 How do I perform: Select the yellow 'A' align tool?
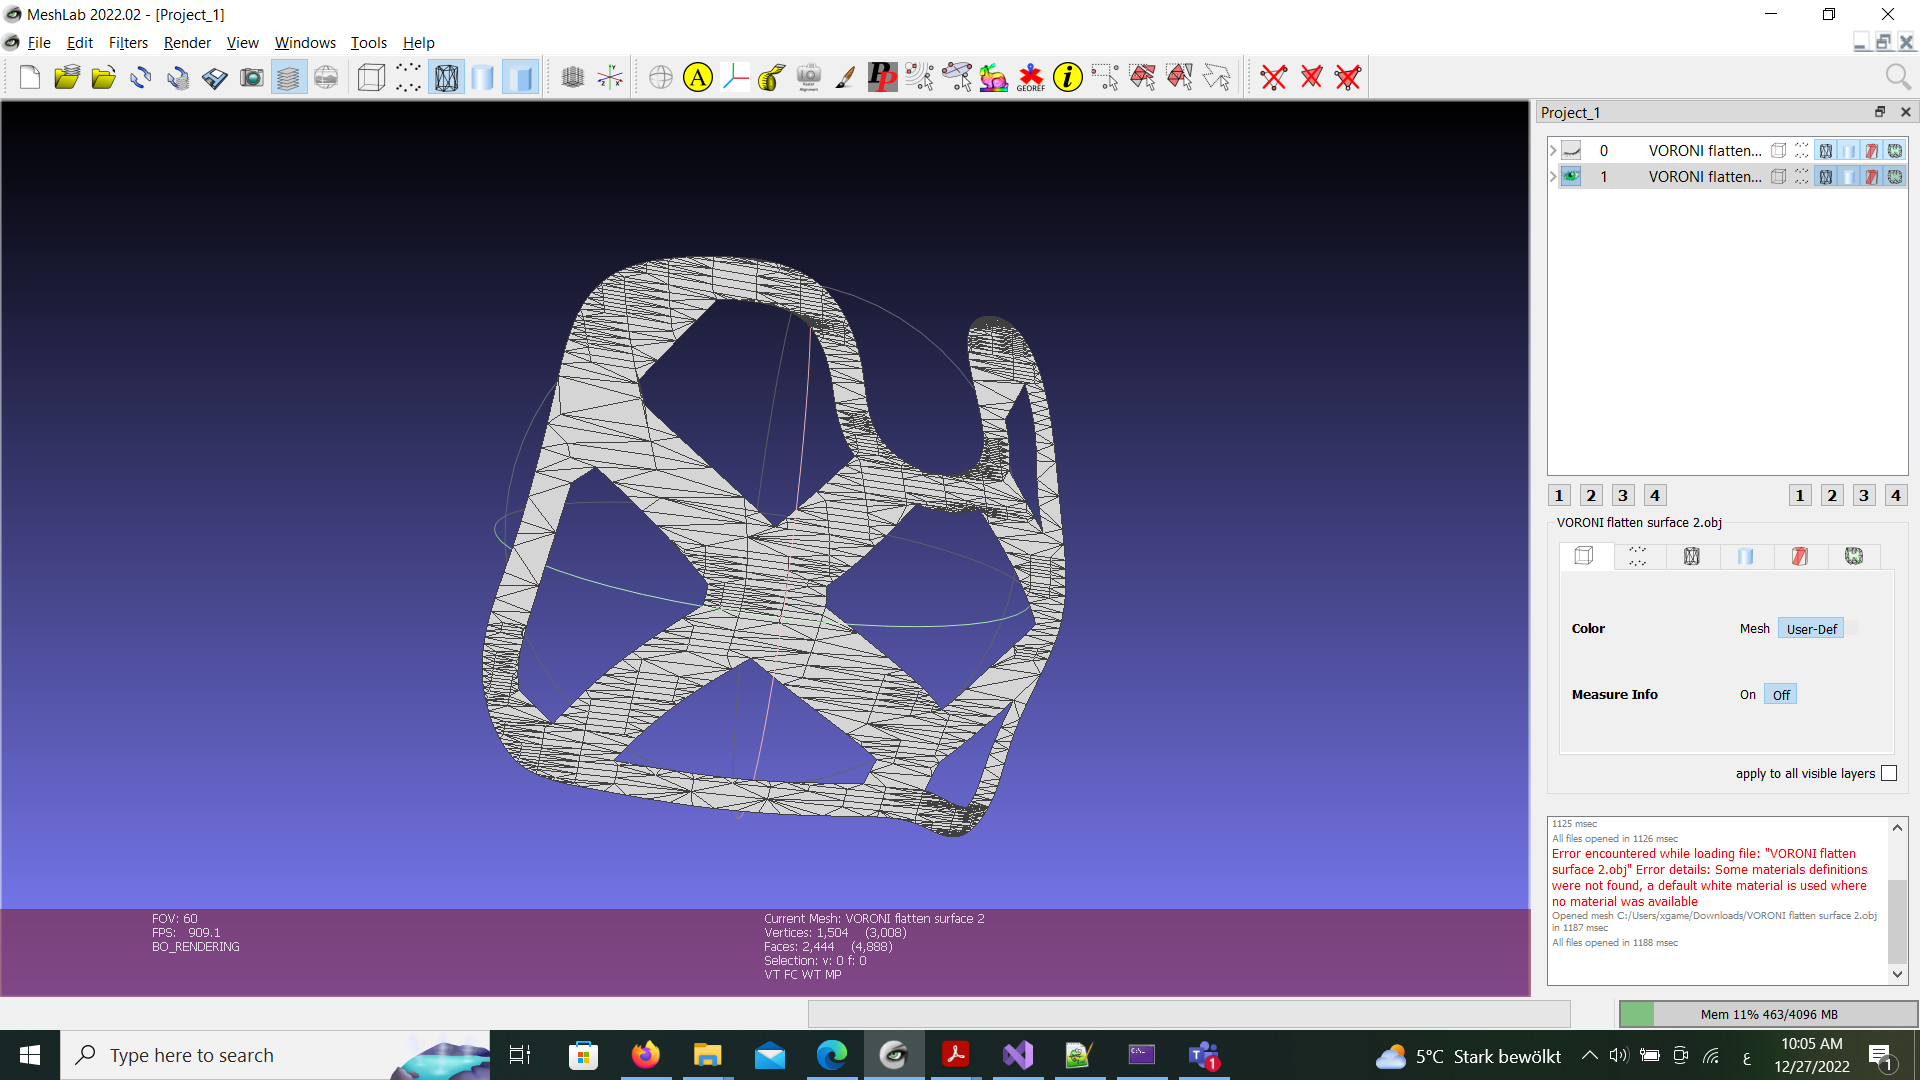(x=698, y=77)
